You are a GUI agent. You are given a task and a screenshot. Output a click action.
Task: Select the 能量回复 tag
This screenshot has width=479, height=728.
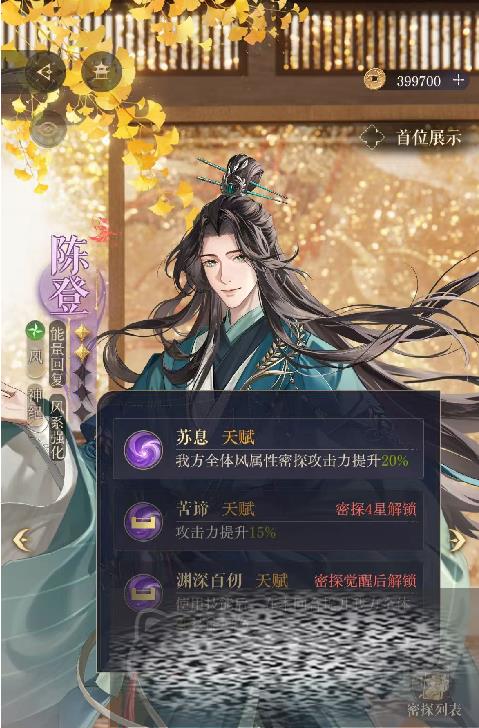point(58,354)
